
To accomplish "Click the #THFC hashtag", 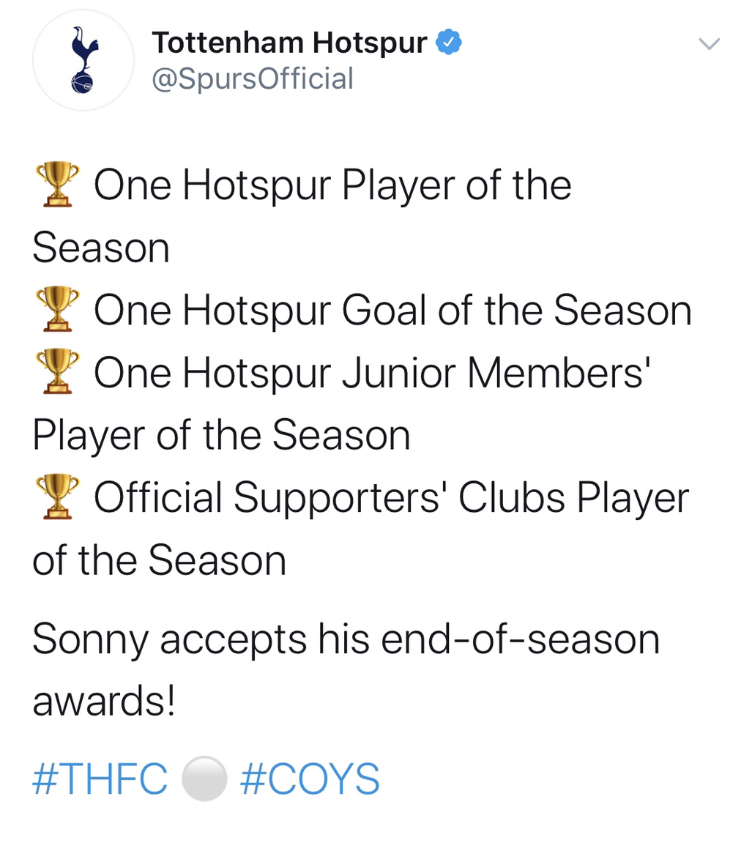I will pyautogui.click(x=100, y=779).
